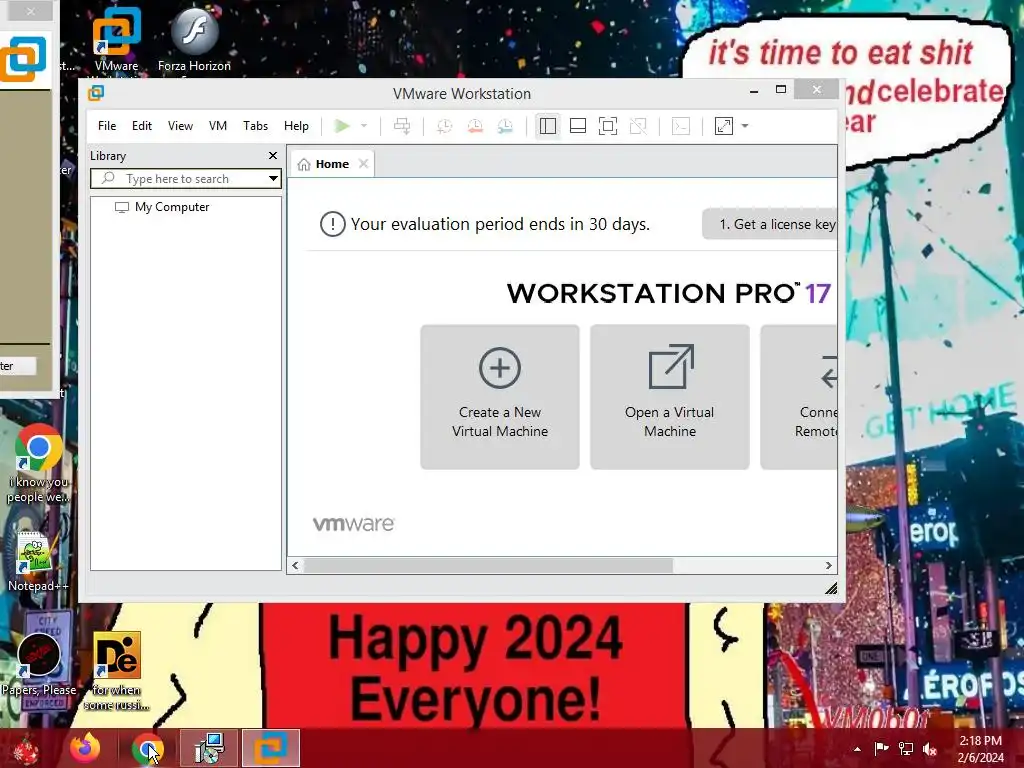Viewport: 1024px width, 768px height.
Task: Click the muted volume tray icon
Action: (x=930, y=749)
